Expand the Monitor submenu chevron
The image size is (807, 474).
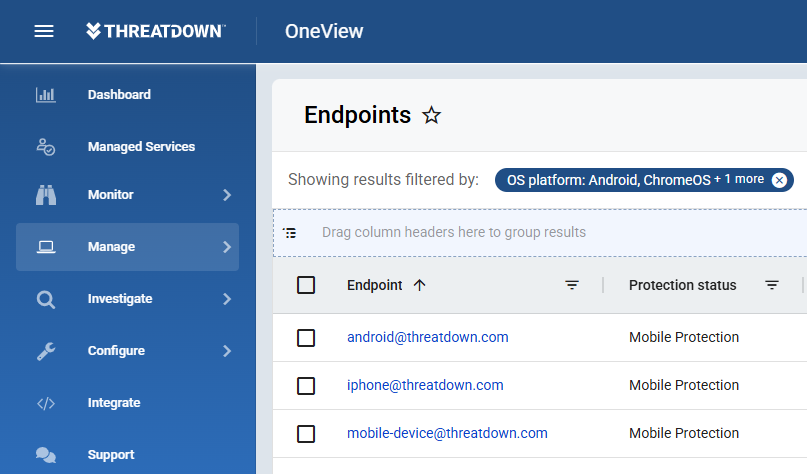point(227,195)
